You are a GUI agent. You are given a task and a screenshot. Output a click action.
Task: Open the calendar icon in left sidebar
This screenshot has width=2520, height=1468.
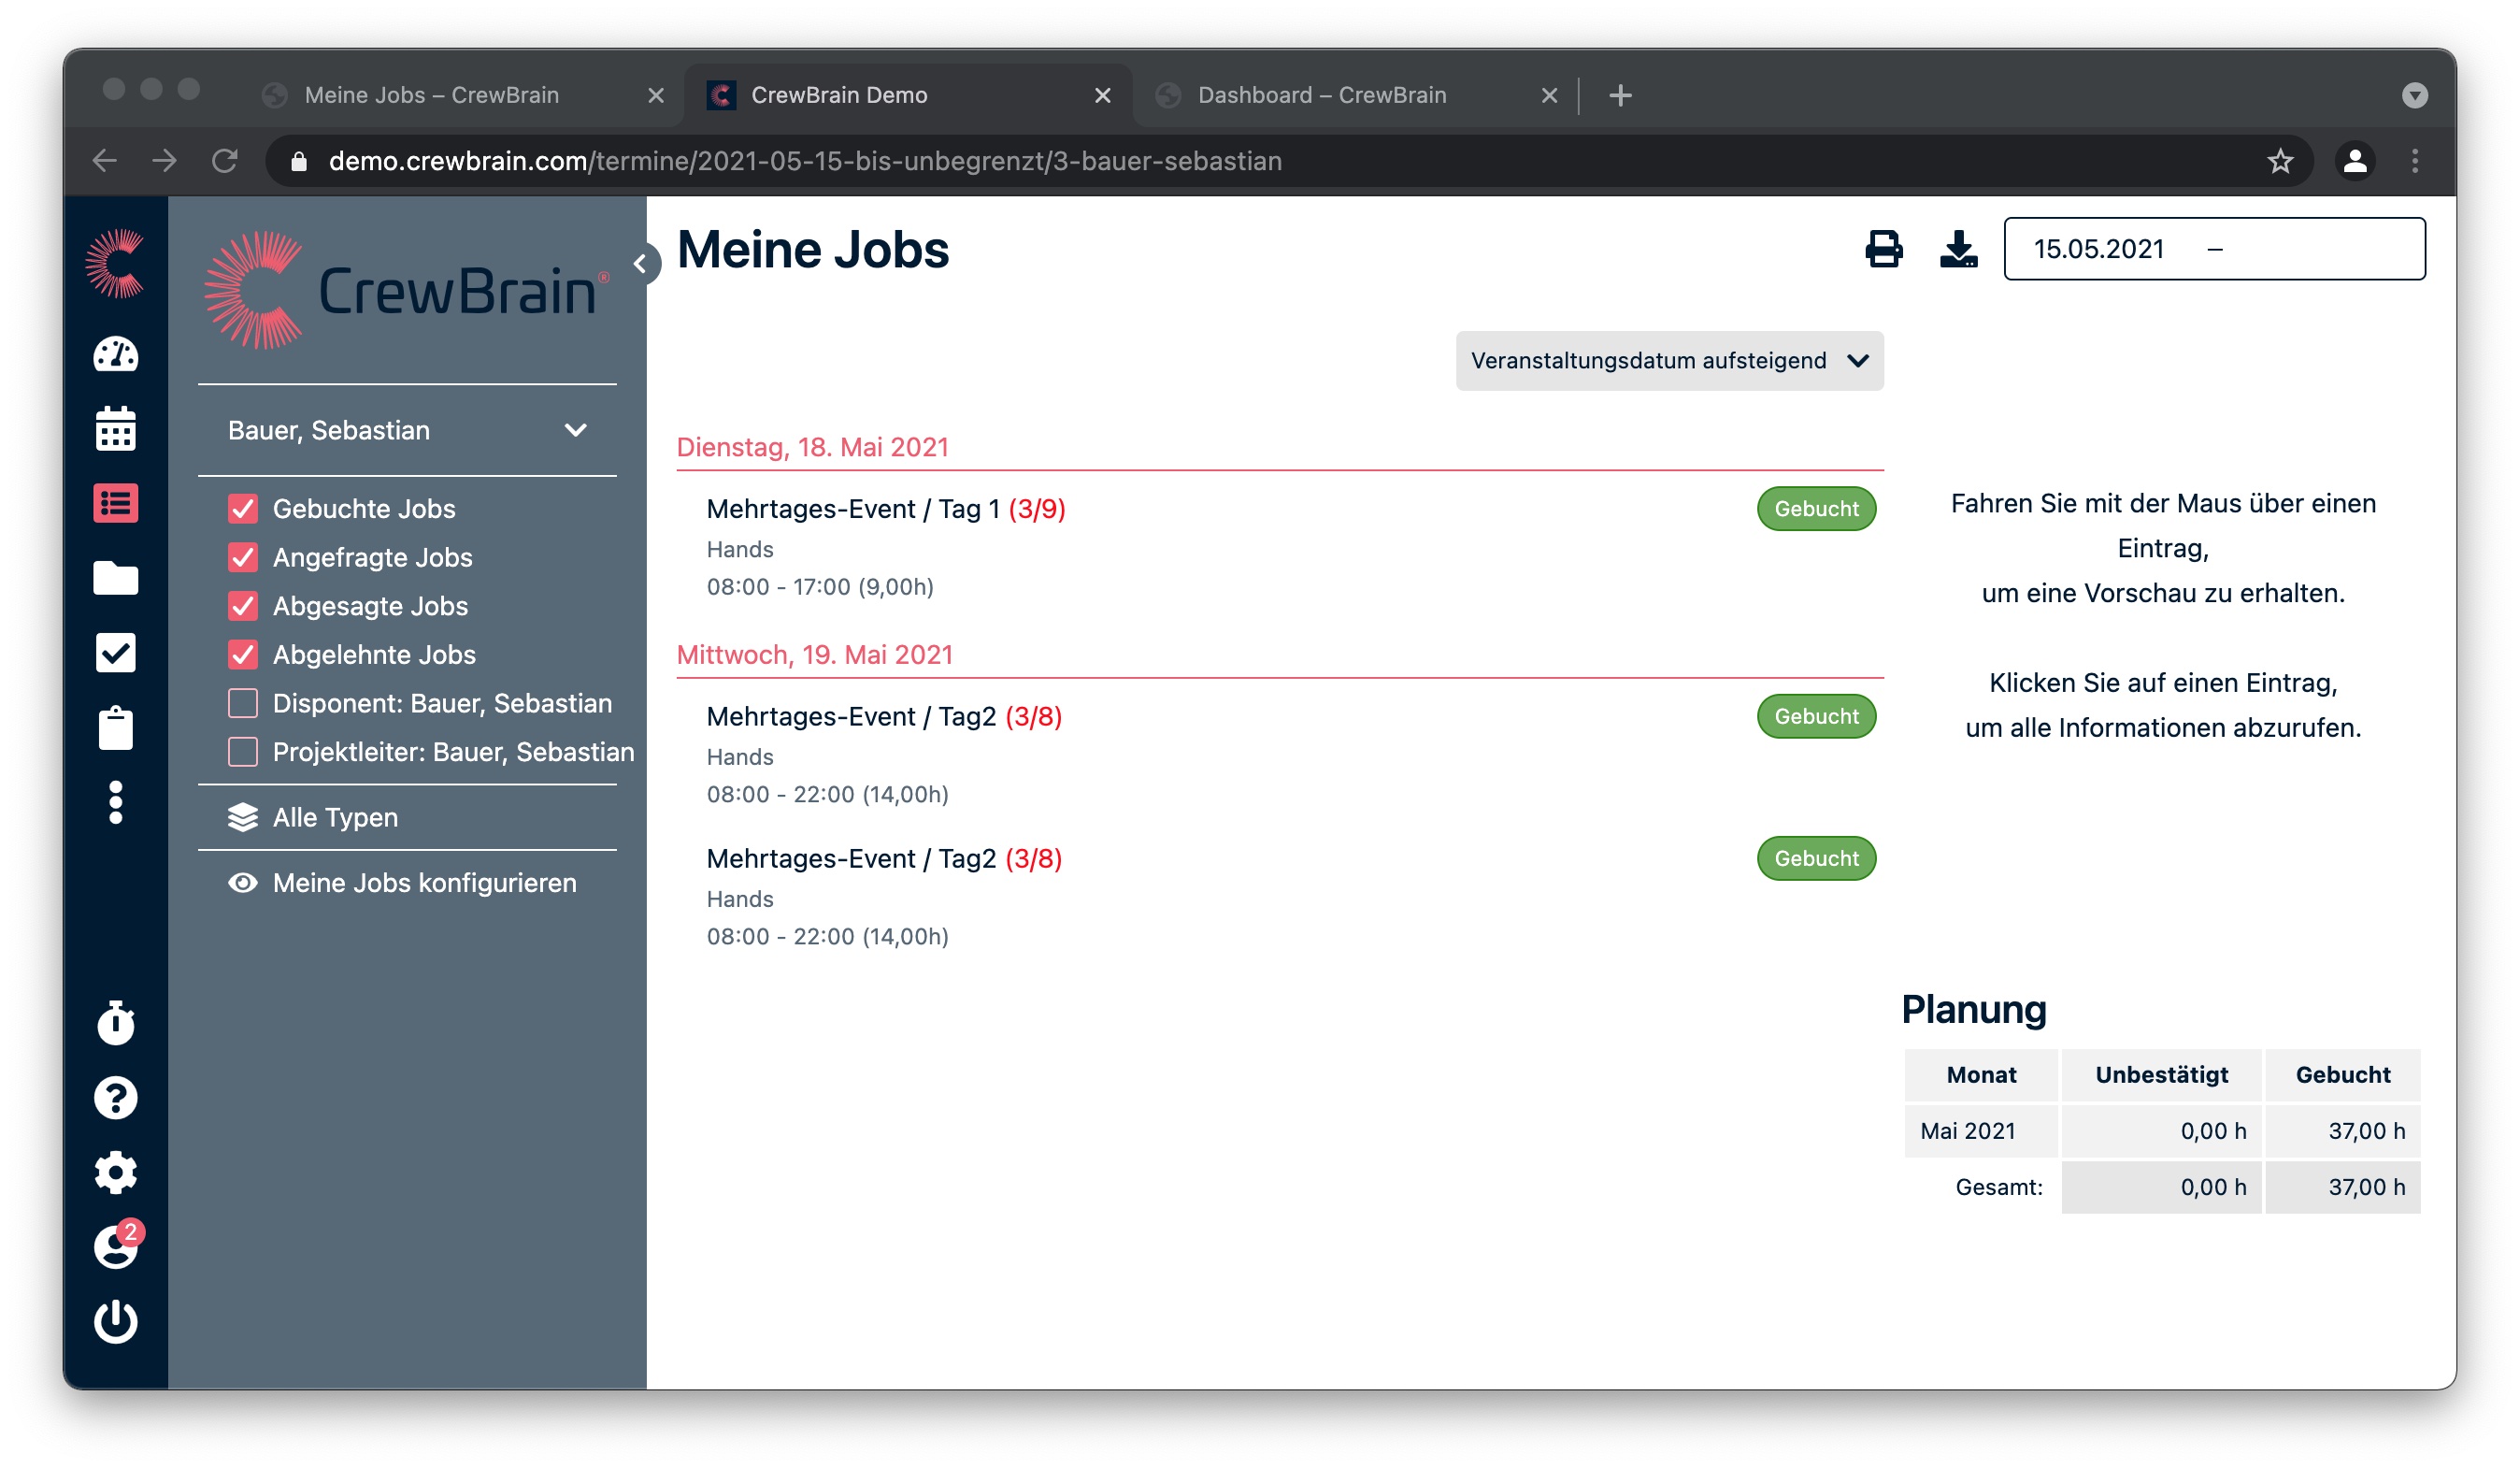point(115,430)
